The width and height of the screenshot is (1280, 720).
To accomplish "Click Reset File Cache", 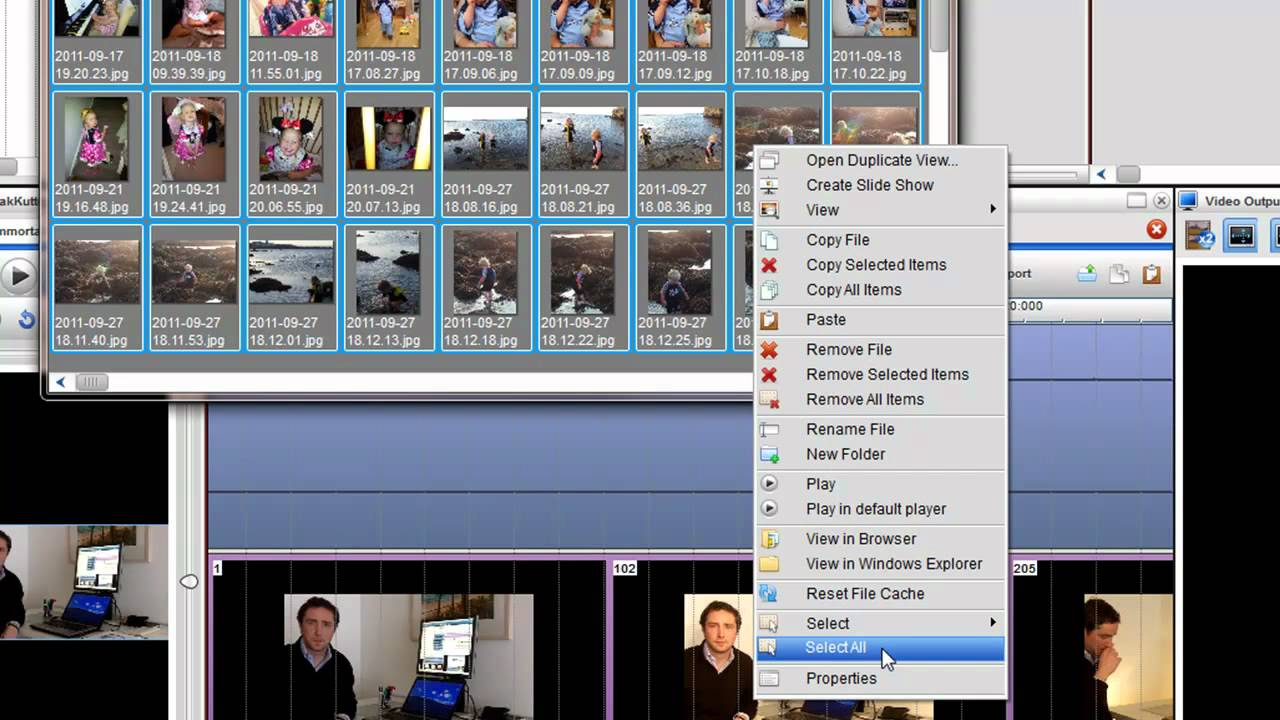I will coord(881,594).
